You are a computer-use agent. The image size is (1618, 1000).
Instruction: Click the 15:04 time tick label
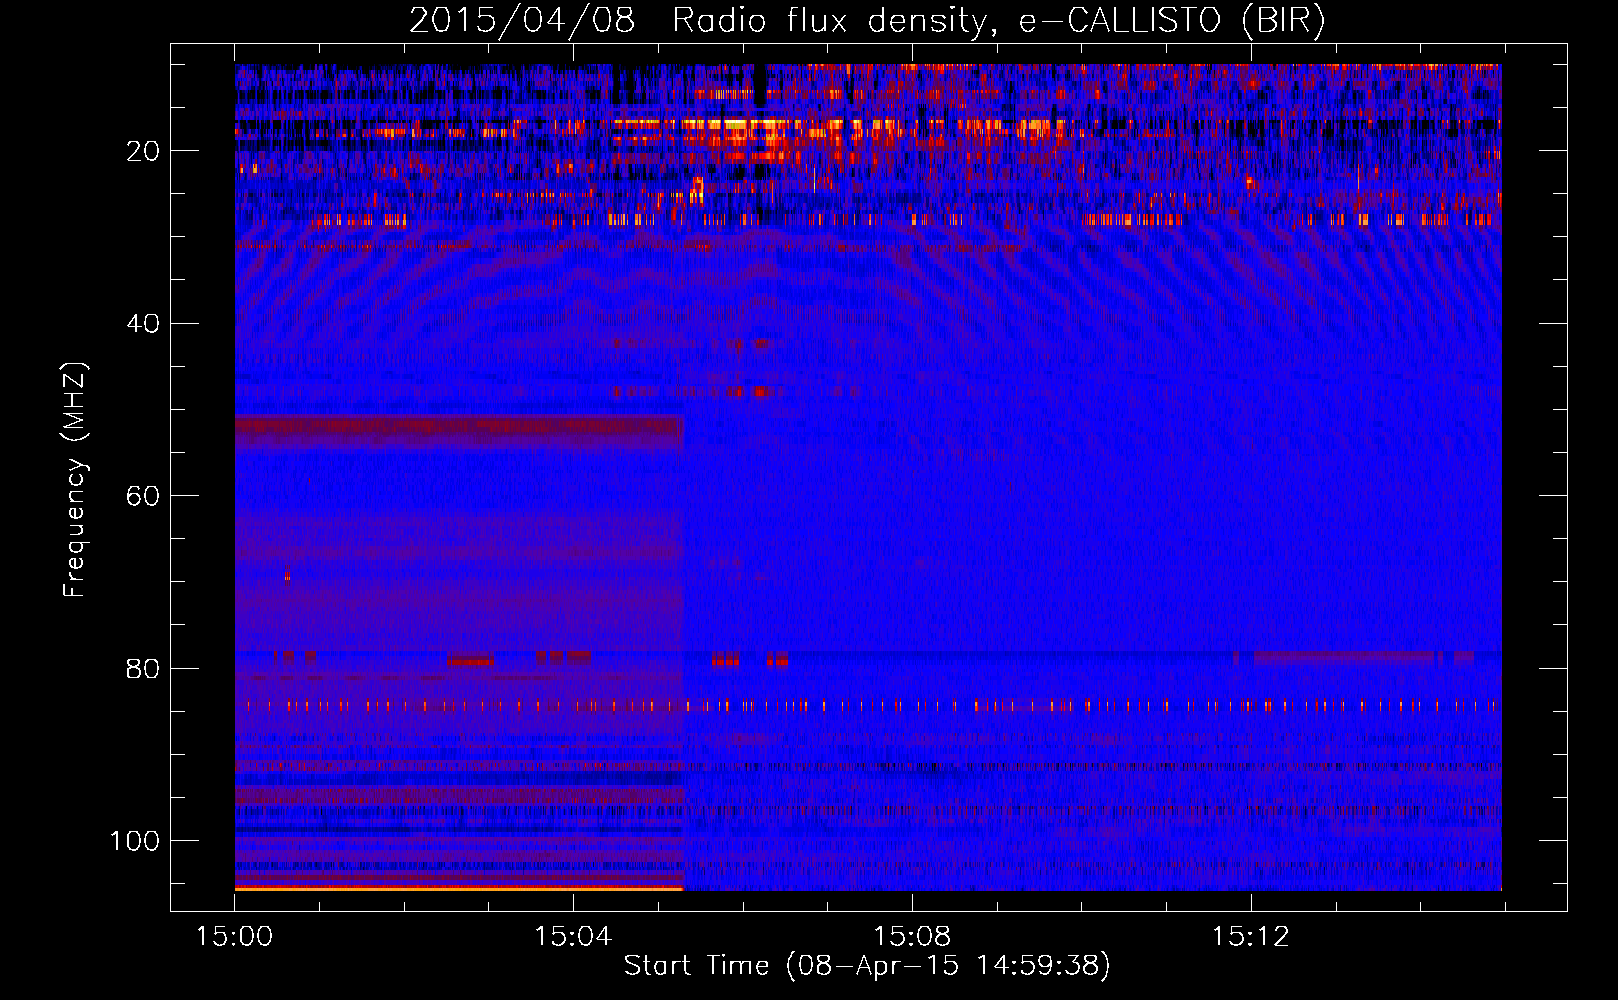coord(573,937)
